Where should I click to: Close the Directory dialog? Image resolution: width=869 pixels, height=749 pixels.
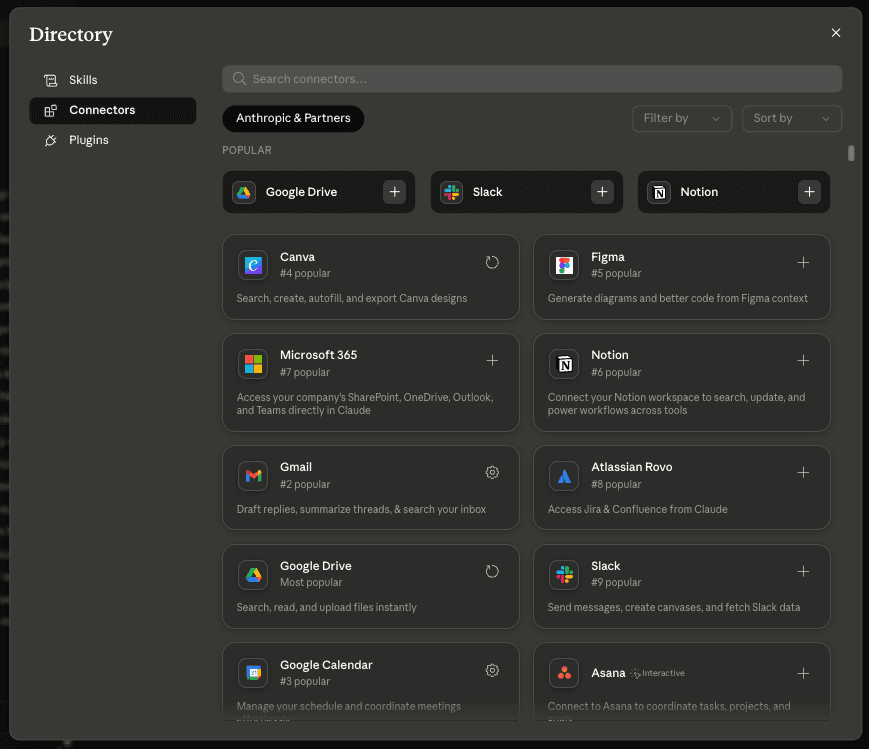pyautogui.click(x=836, y=33)
